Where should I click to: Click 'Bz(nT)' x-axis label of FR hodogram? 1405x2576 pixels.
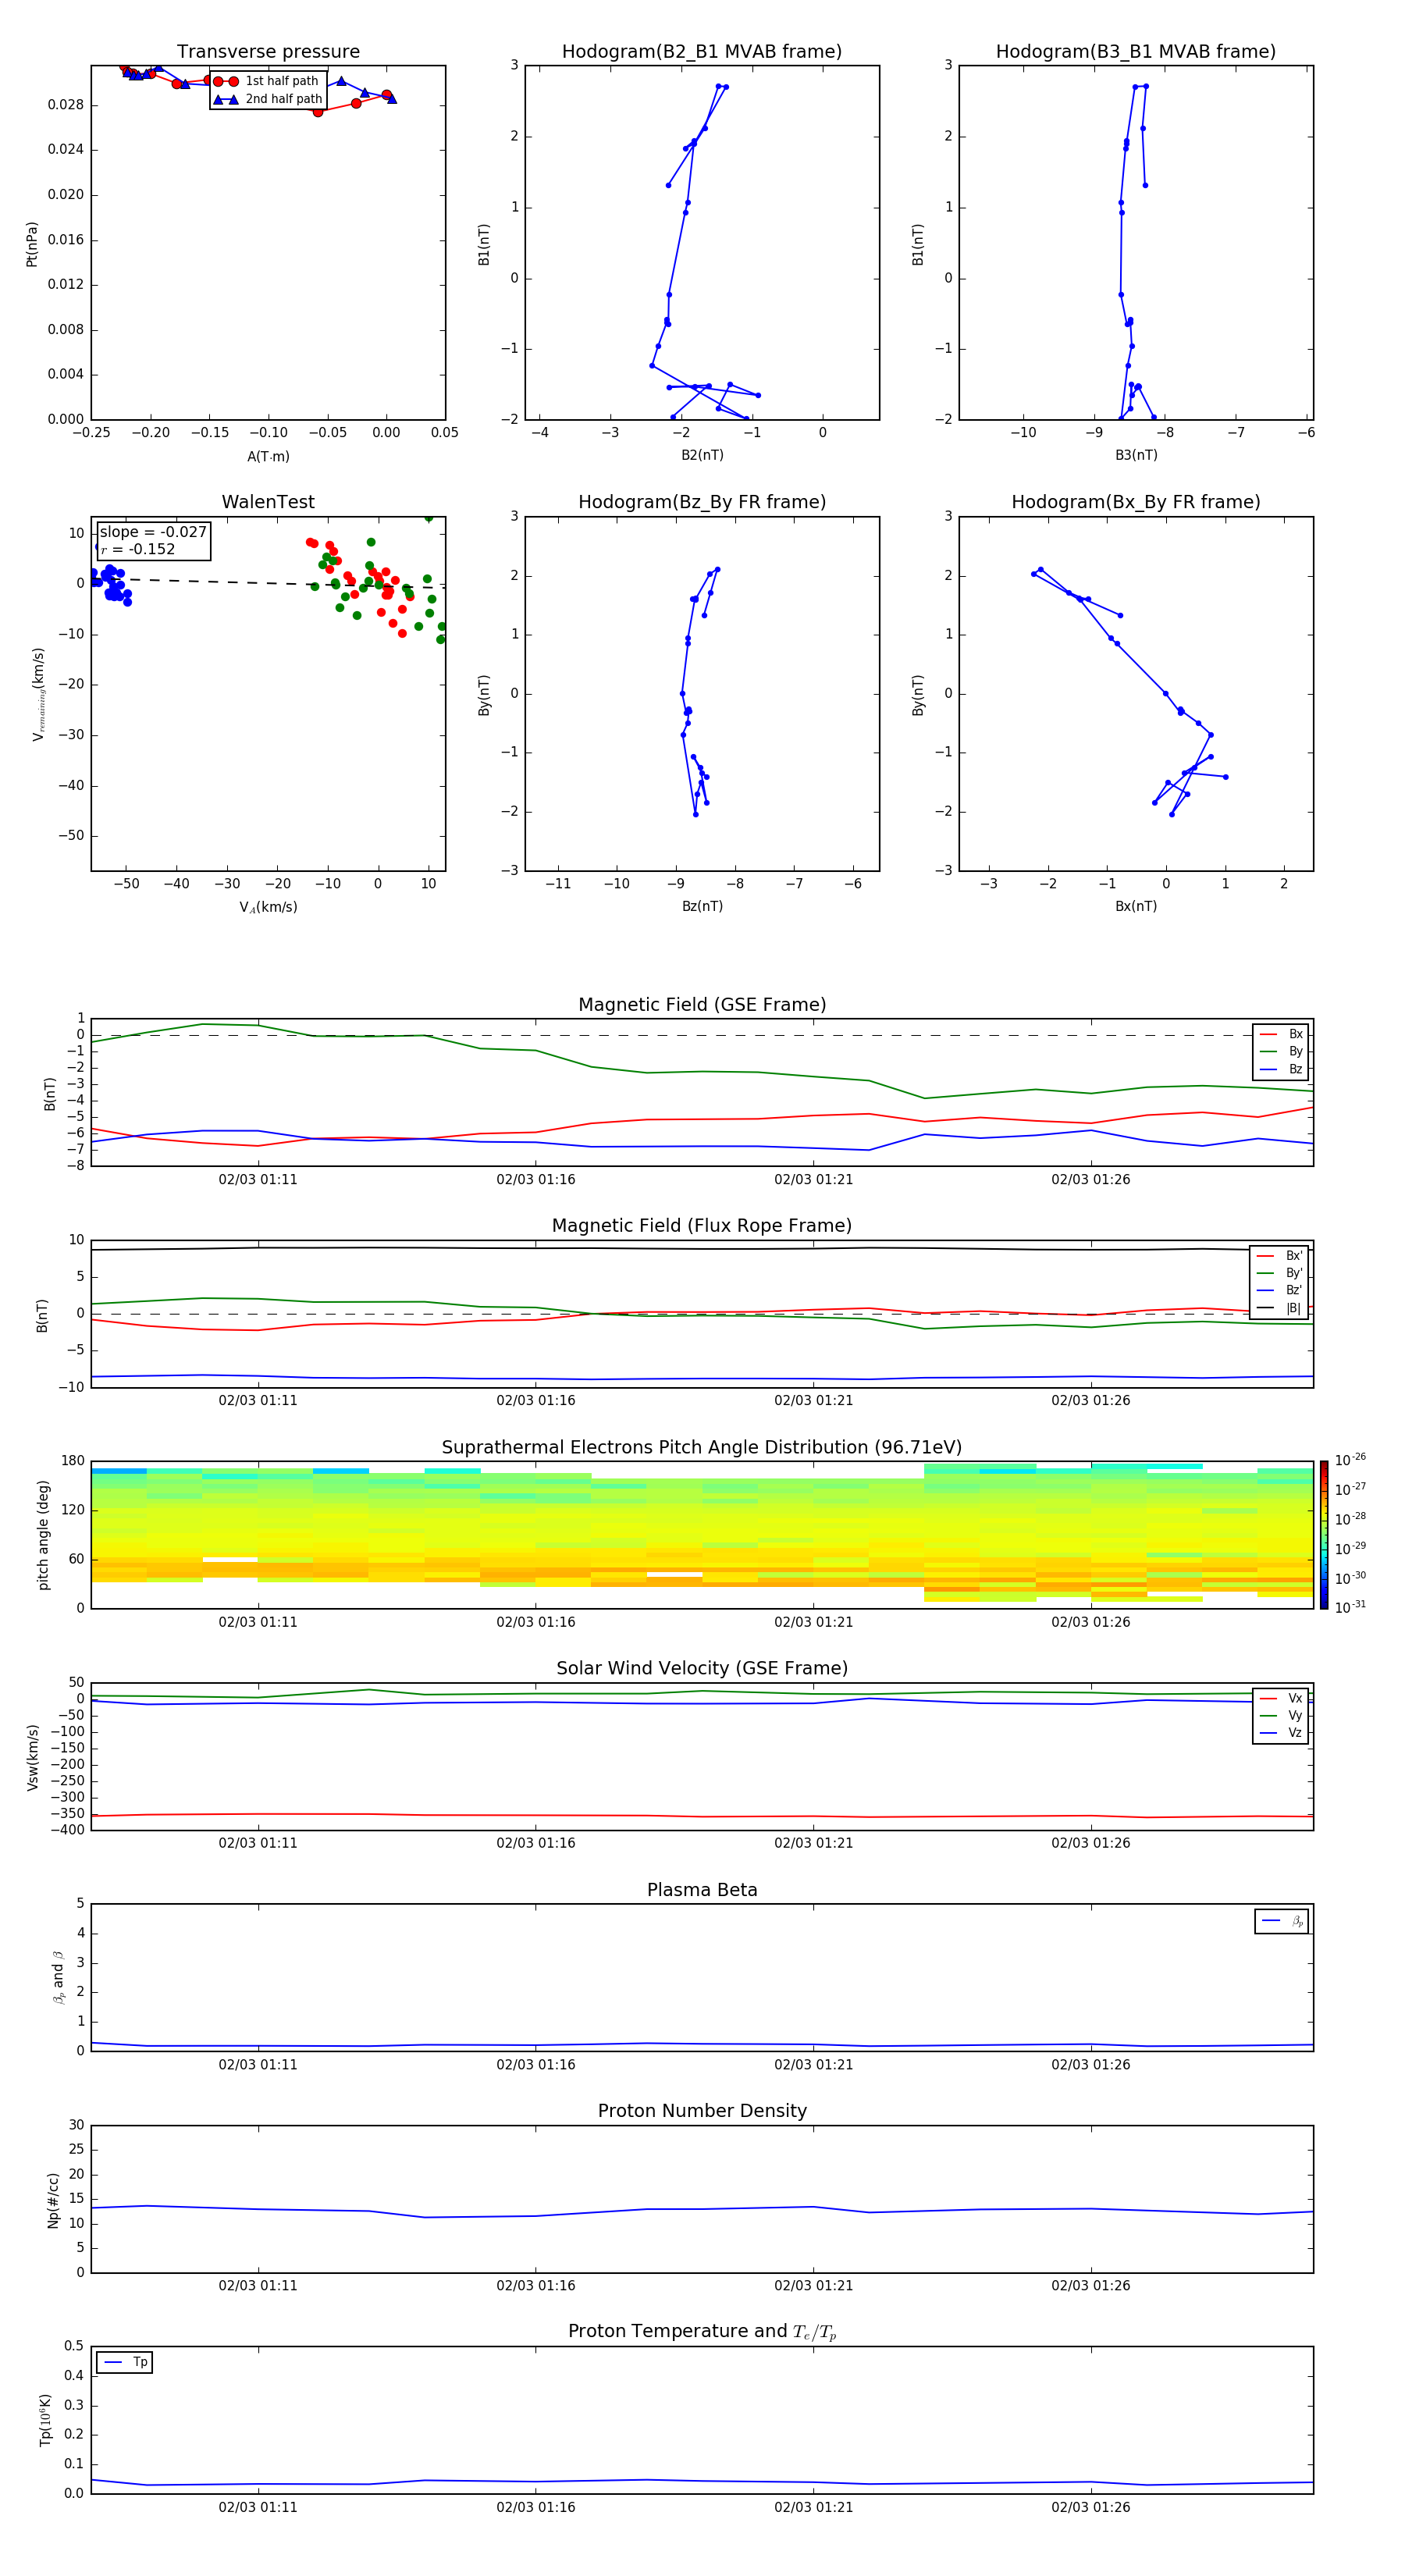click(x=702, y=906)
